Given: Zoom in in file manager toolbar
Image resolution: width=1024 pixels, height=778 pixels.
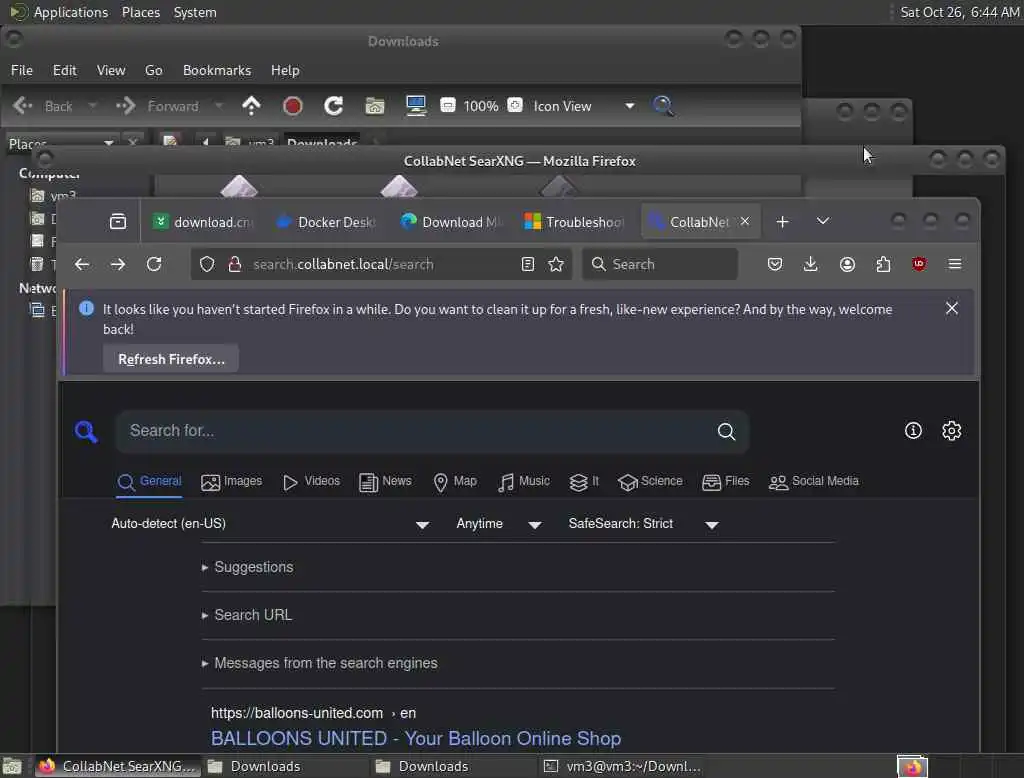Looking at the screenshot, I should click(515, 105).
